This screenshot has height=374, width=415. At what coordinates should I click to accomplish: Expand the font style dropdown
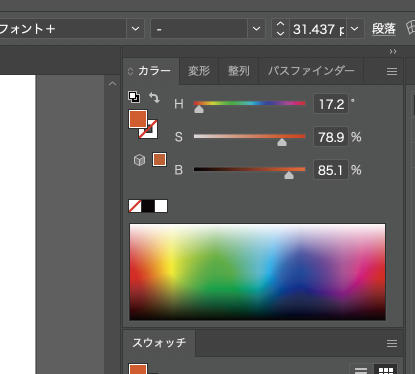pyautogui.click(x=256, y=29)
